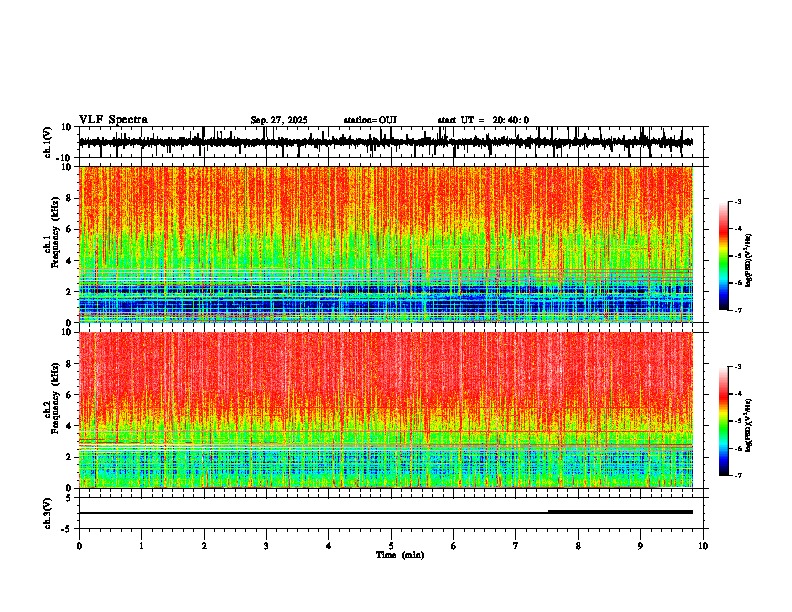Click the ch.2 spectrogram plot

[386, 410]
